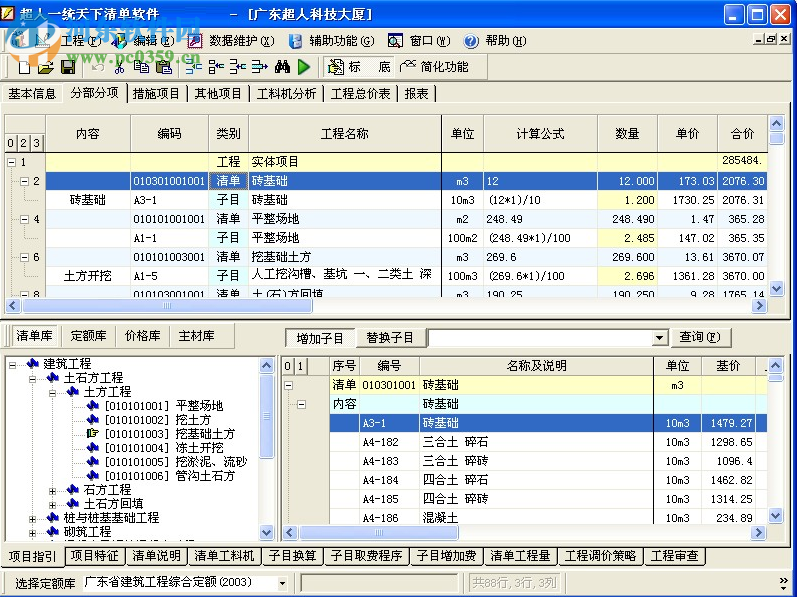The image size is (797, 597).
Task: Expand the 石方工程 tree node
Action: (x=52, y=491)
